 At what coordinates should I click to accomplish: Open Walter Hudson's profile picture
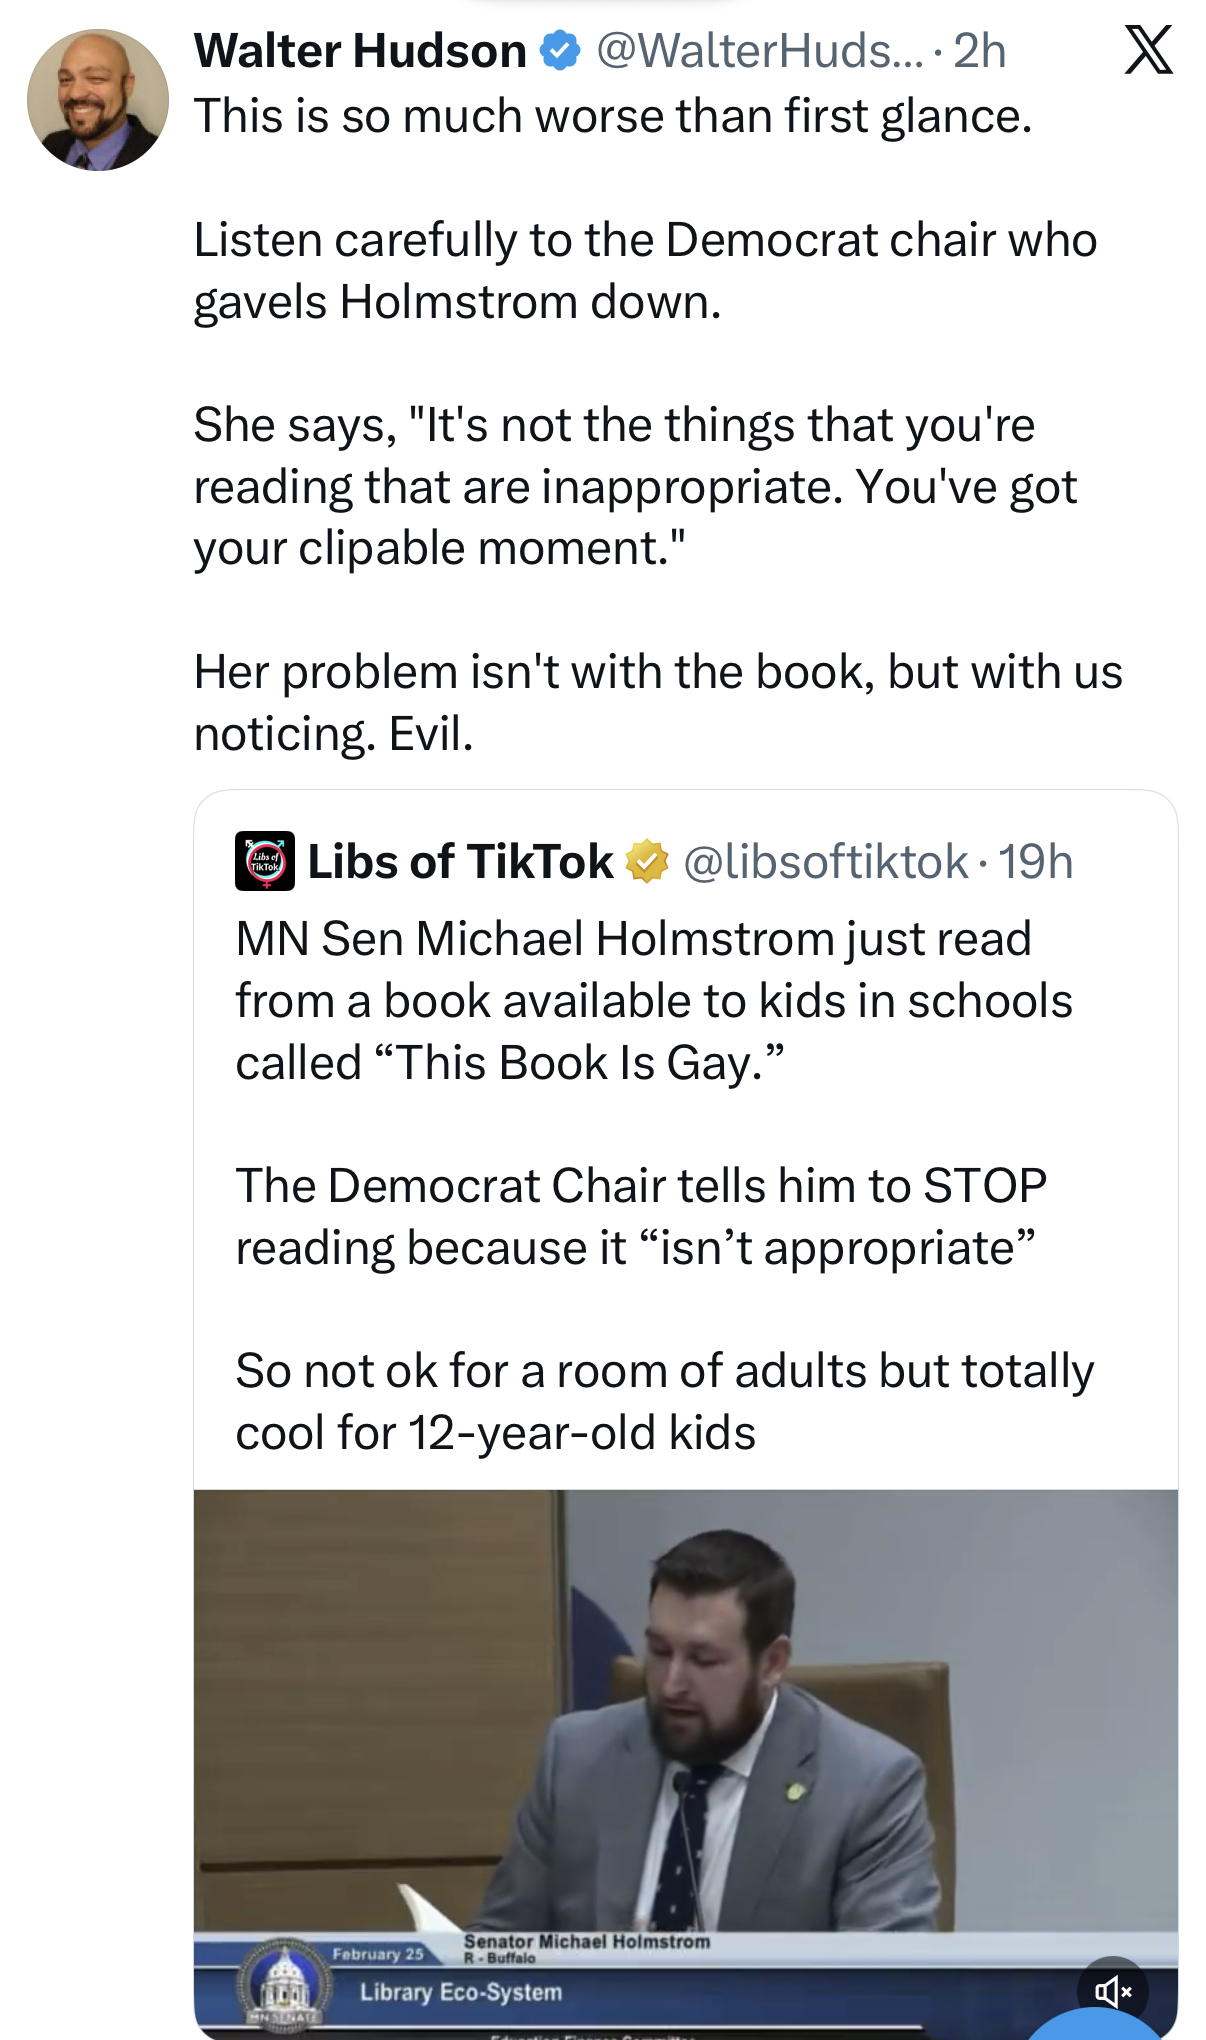click(98, 100)
